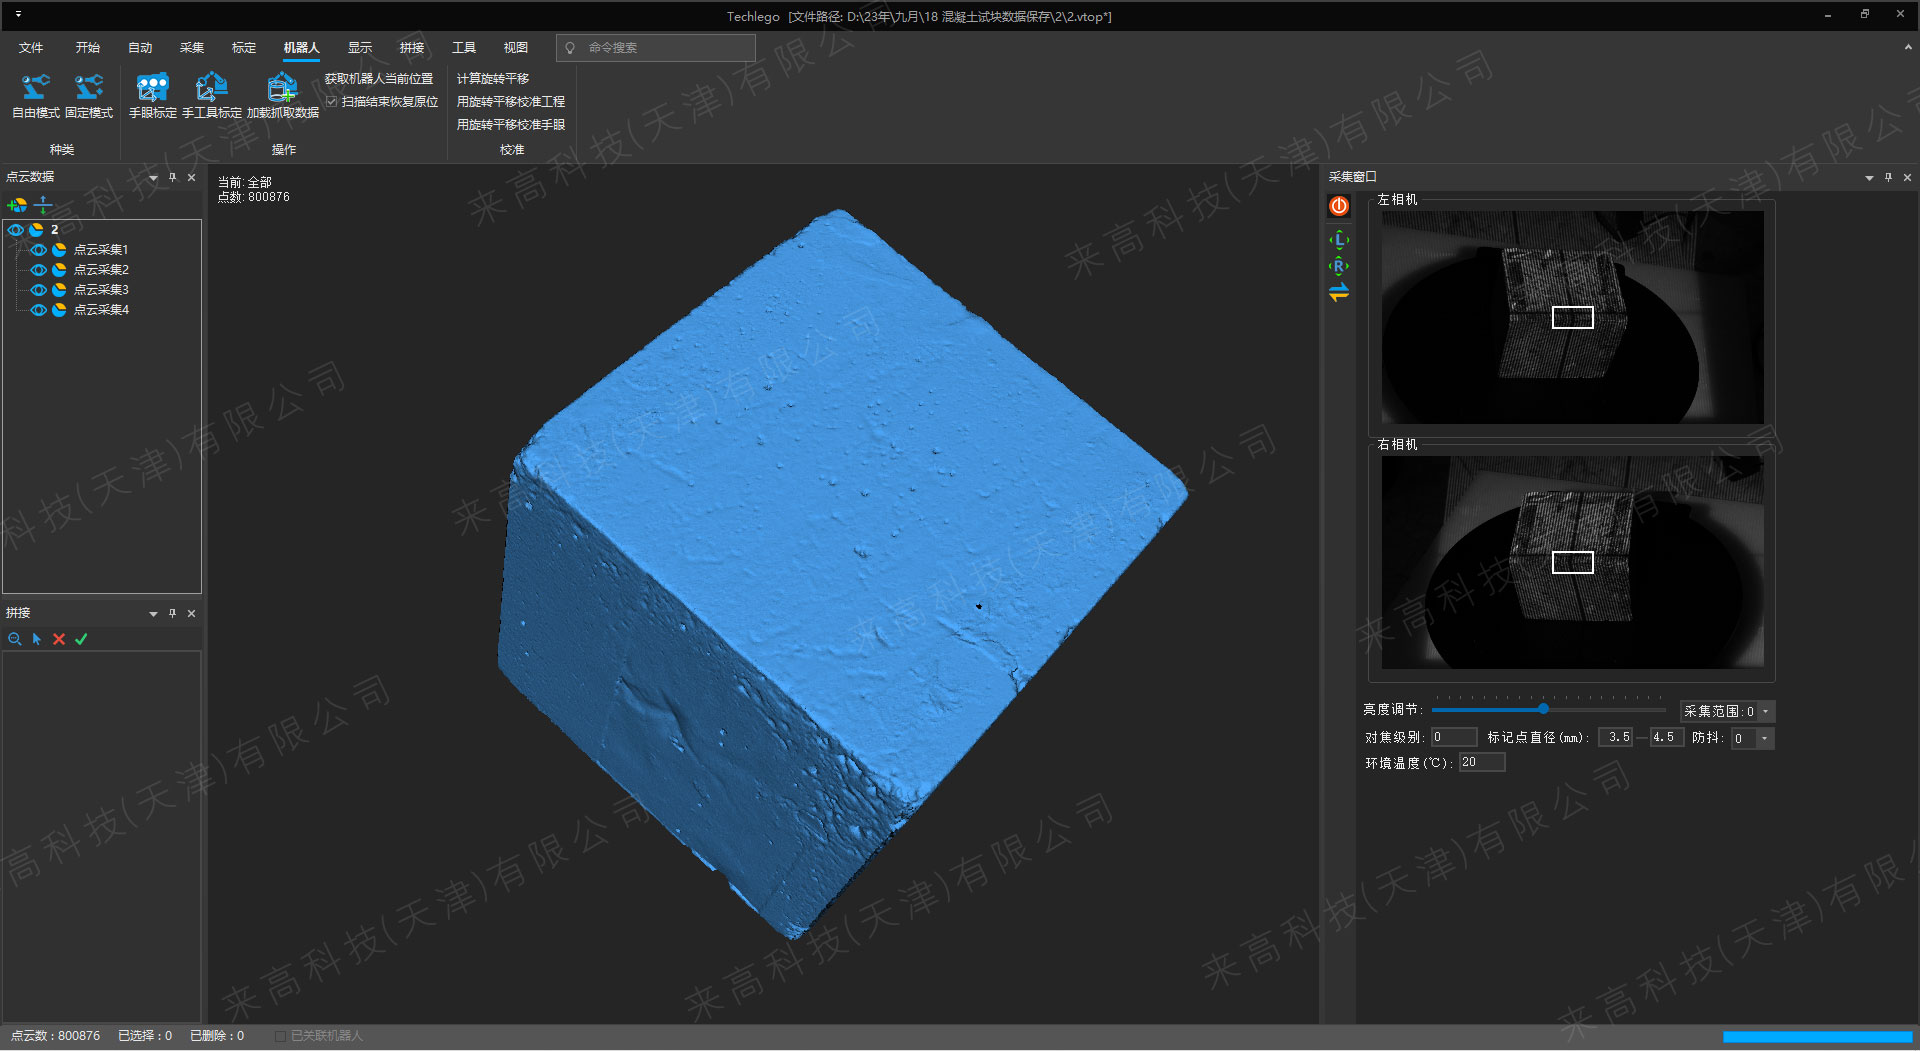Open 手工具标定 tool calibration

tap(211, 88)
